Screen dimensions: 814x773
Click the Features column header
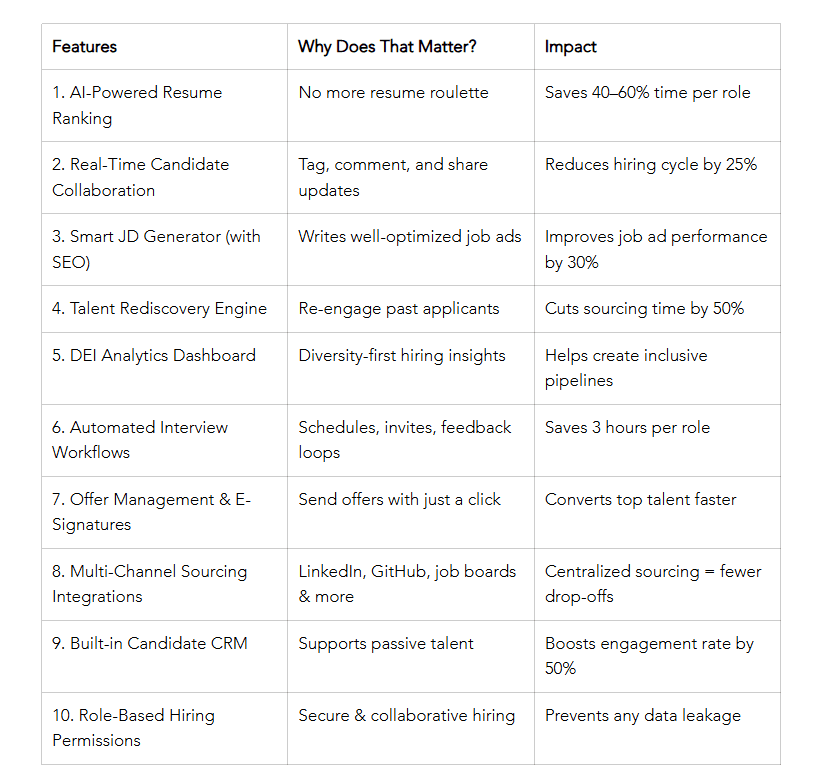(164, 47)
